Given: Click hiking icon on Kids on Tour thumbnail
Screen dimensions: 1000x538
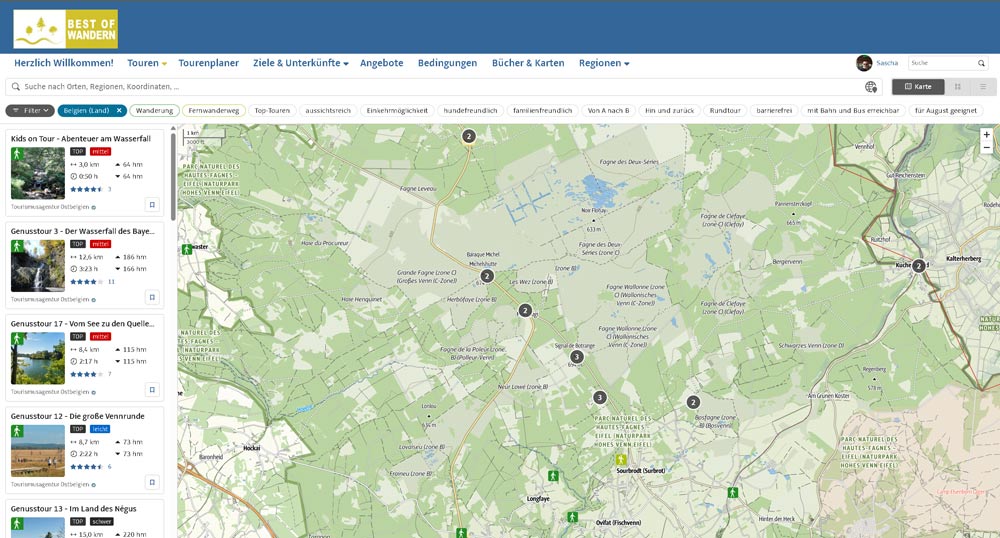Looking at the screenshot, I should coord(17,154).
